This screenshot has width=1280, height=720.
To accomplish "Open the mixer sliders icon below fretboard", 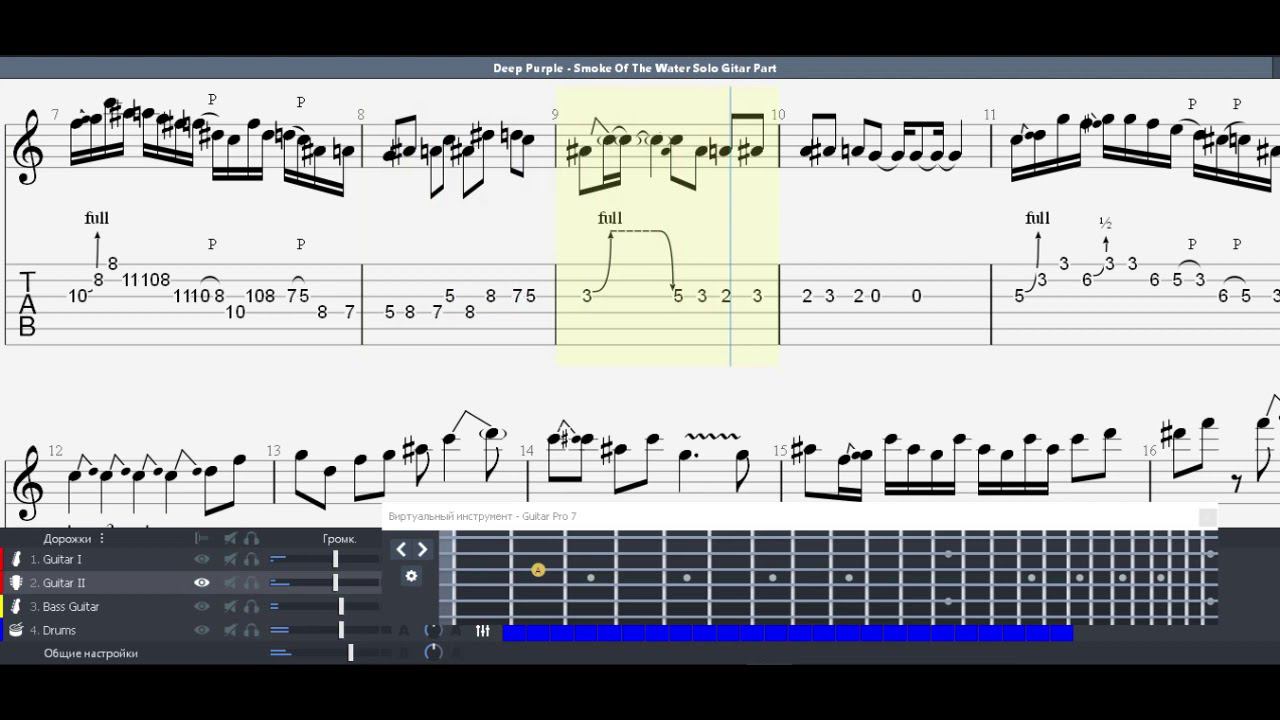I will 483,631.
